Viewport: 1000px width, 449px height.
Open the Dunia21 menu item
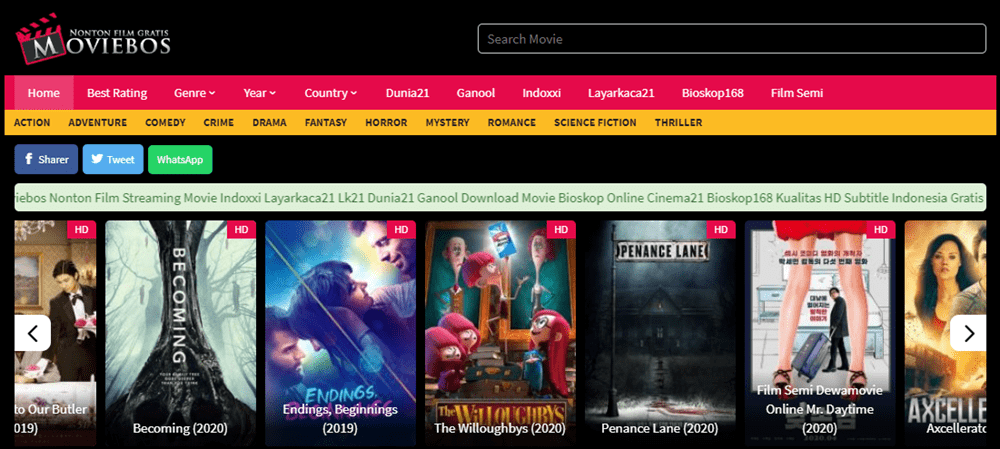[x=408, y=92]
